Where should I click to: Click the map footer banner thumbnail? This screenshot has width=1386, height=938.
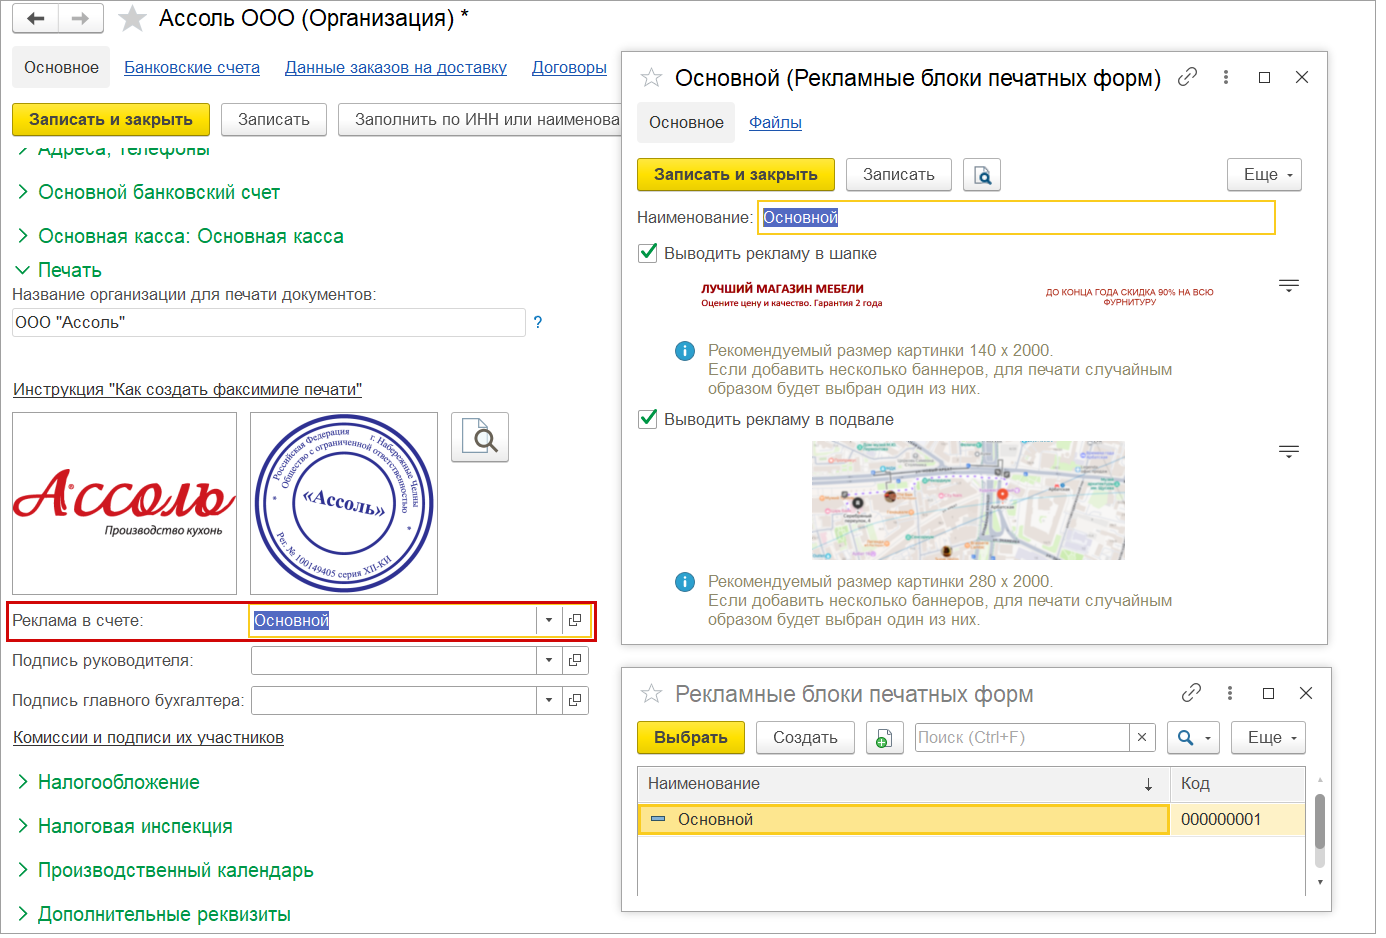[968, 500]
